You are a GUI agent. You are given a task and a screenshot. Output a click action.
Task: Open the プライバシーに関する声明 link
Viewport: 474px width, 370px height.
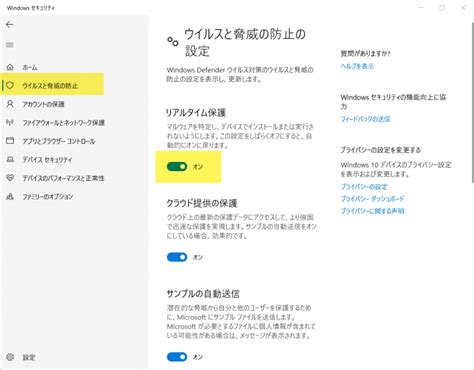point(372,211)
